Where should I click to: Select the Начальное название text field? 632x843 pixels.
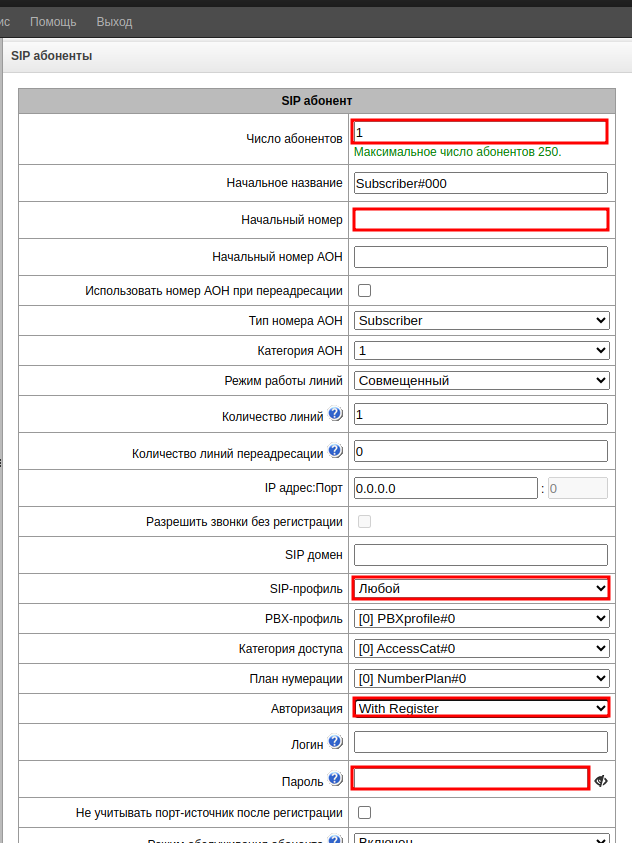tap(480, 184)
